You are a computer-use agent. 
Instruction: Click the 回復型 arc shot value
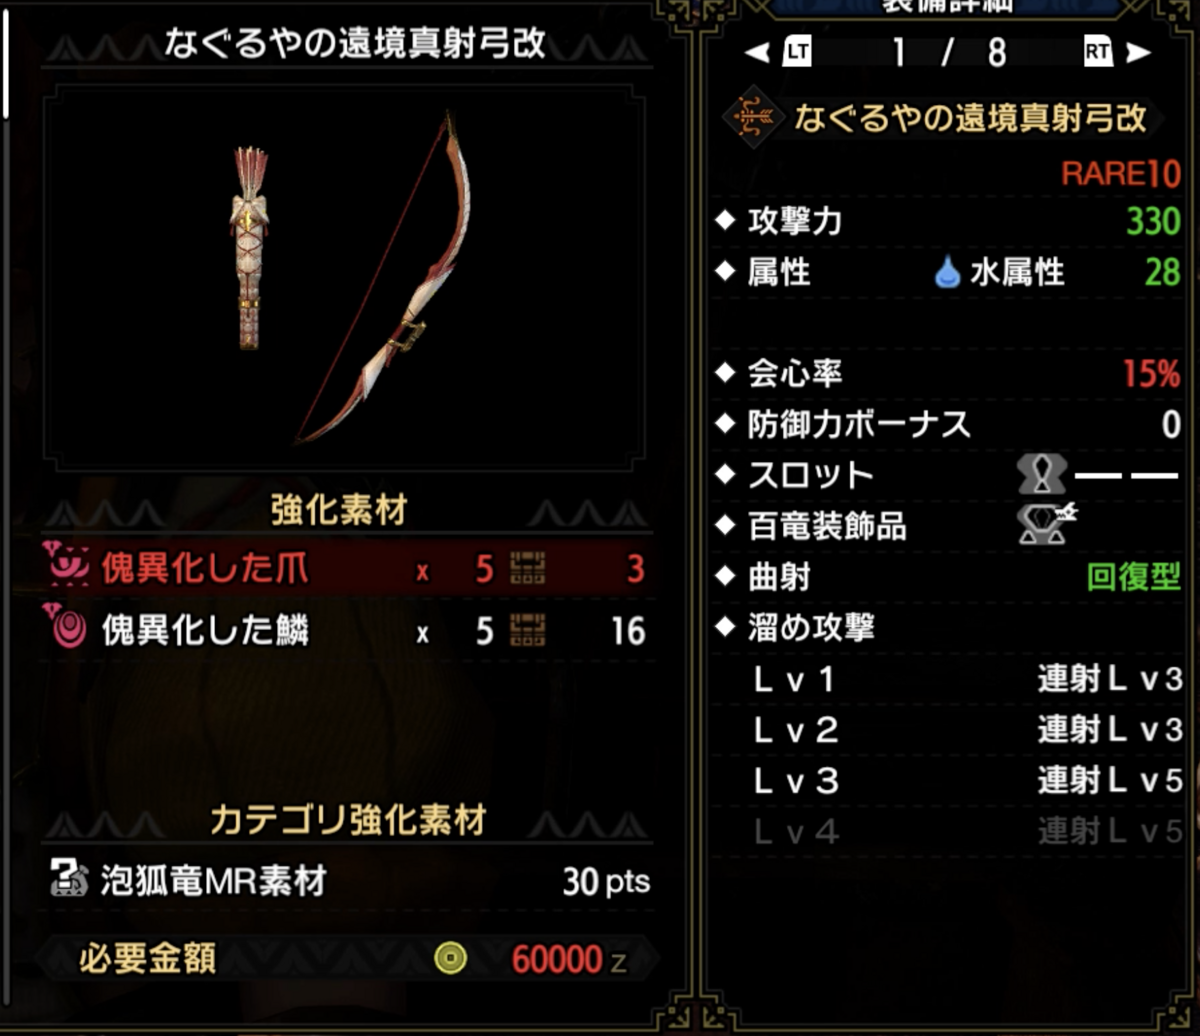pyautogui.click(x=1134, y=576)
